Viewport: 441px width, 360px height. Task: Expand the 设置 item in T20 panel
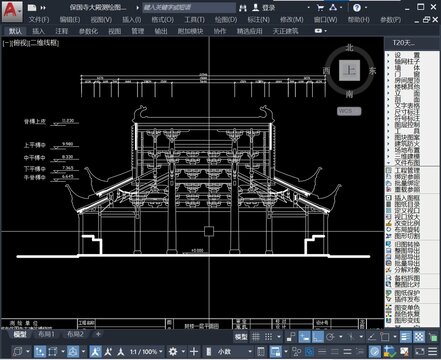(x=407, y=55)
